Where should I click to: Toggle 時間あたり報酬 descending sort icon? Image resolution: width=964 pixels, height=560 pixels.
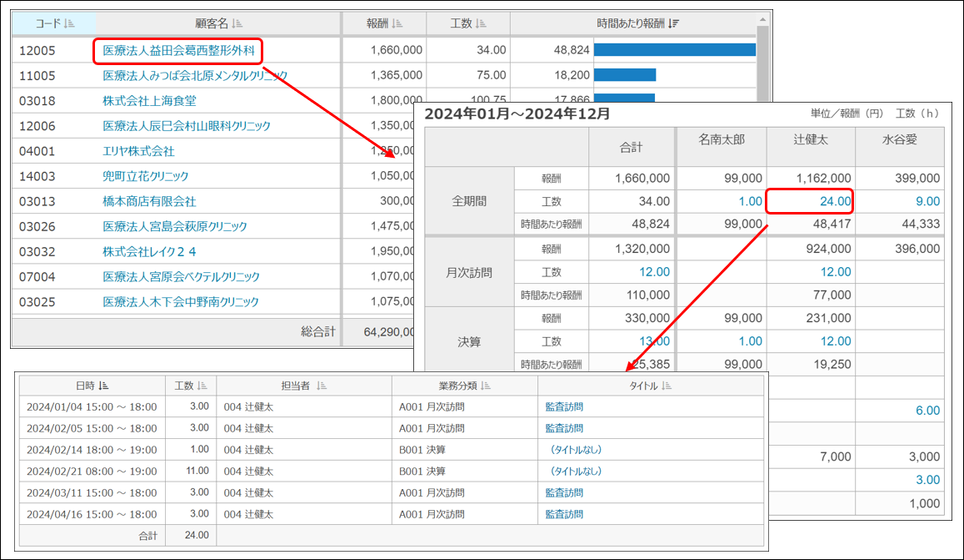[673, 23]
